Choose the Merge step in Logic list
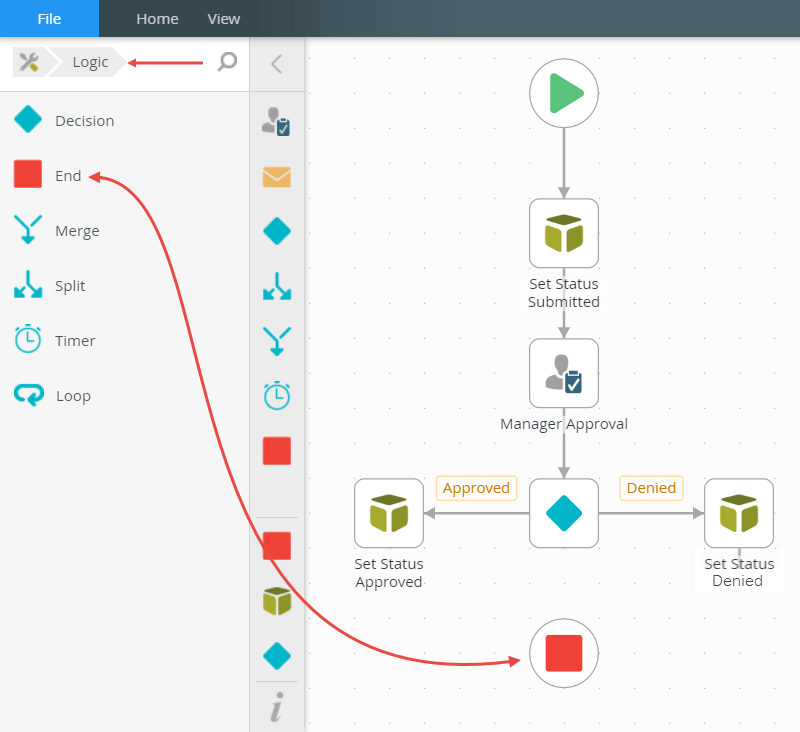This screenshot has height=732, width=800. pos(77,231)
